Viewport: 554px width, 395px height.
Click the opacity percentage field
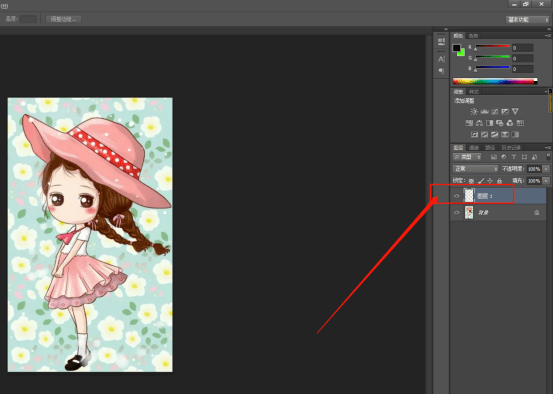tap(534, 169)
